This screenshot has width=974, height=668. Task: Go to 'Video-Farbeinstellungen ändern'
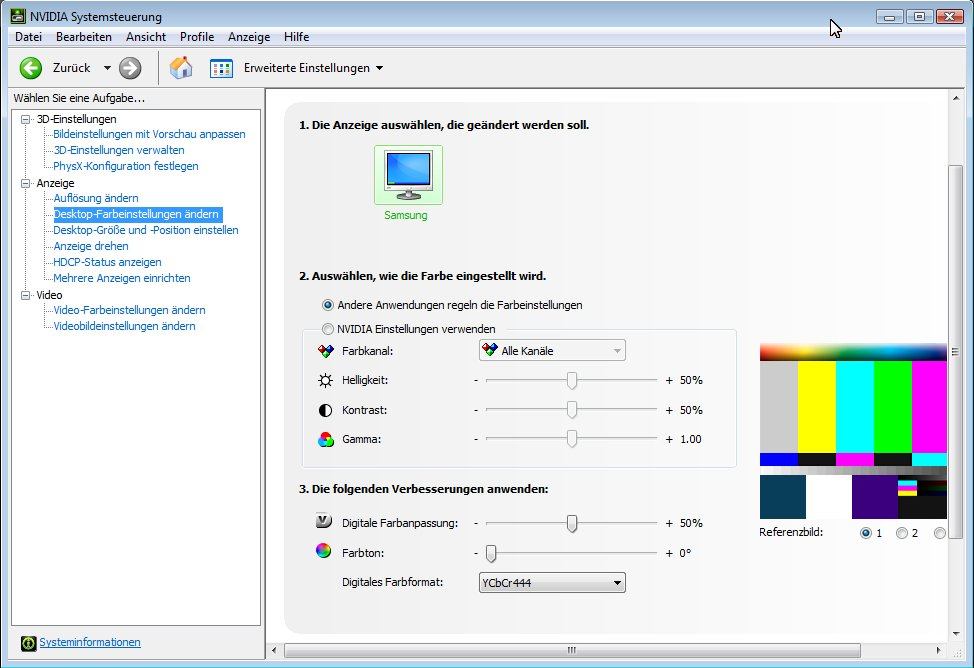(129, 310)
